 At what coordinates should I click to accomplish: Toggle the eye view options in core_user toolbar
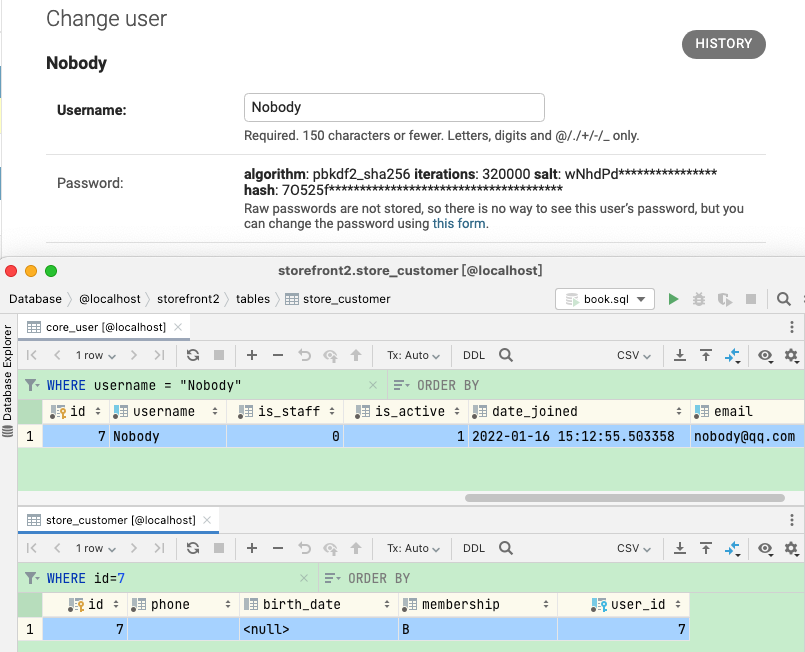click(x=765, y=355)
